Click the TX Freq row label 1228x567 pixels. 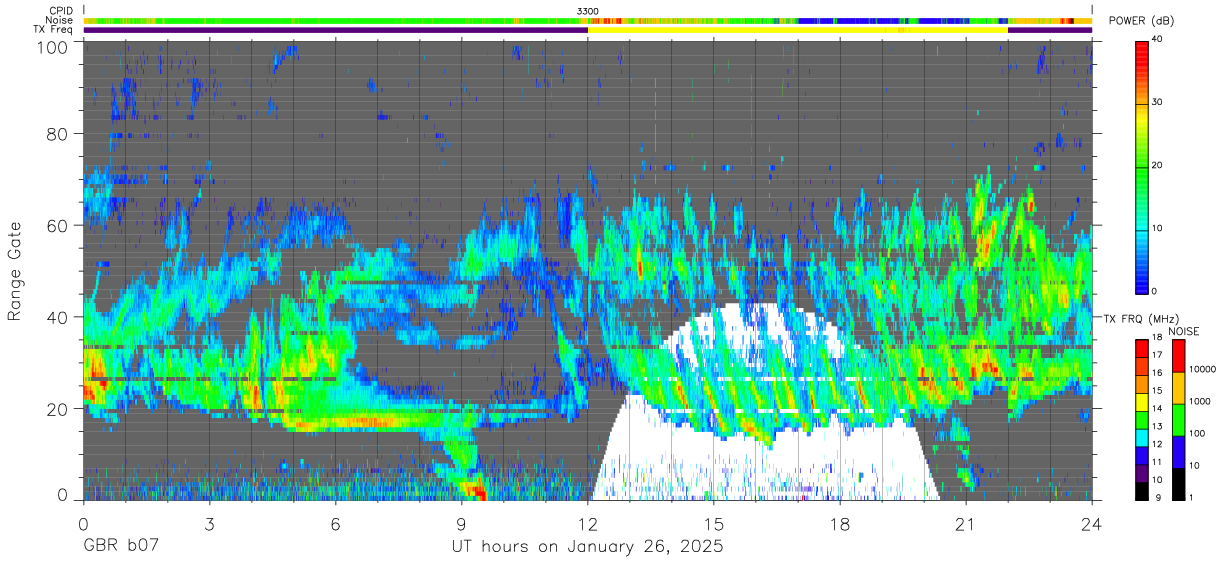point(53,30)
